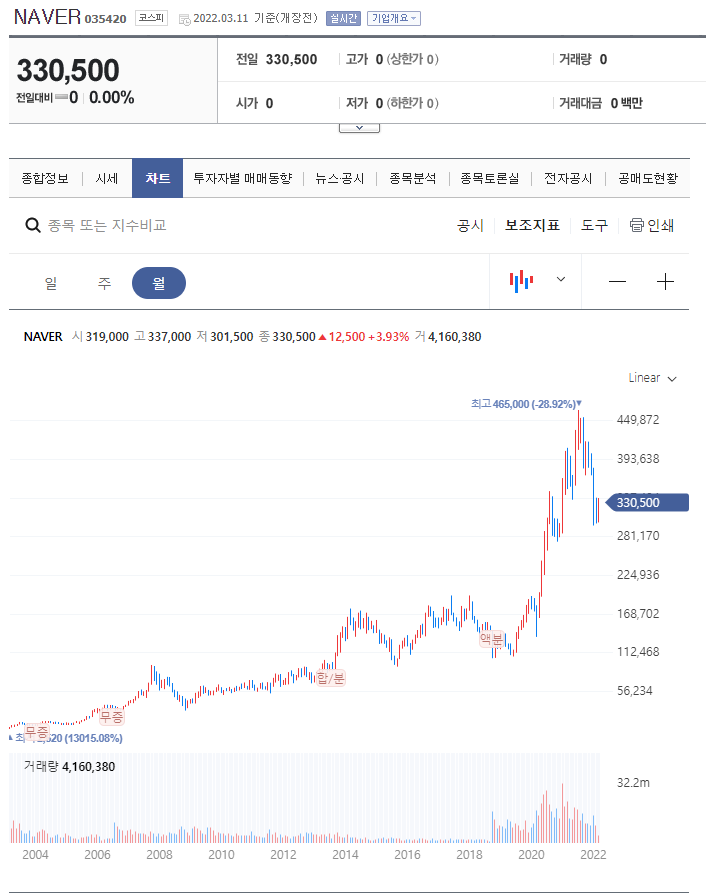This screenshot has width=706, height=894.
Task: Open the 전자공시 tab
Action: click(568, 178)
